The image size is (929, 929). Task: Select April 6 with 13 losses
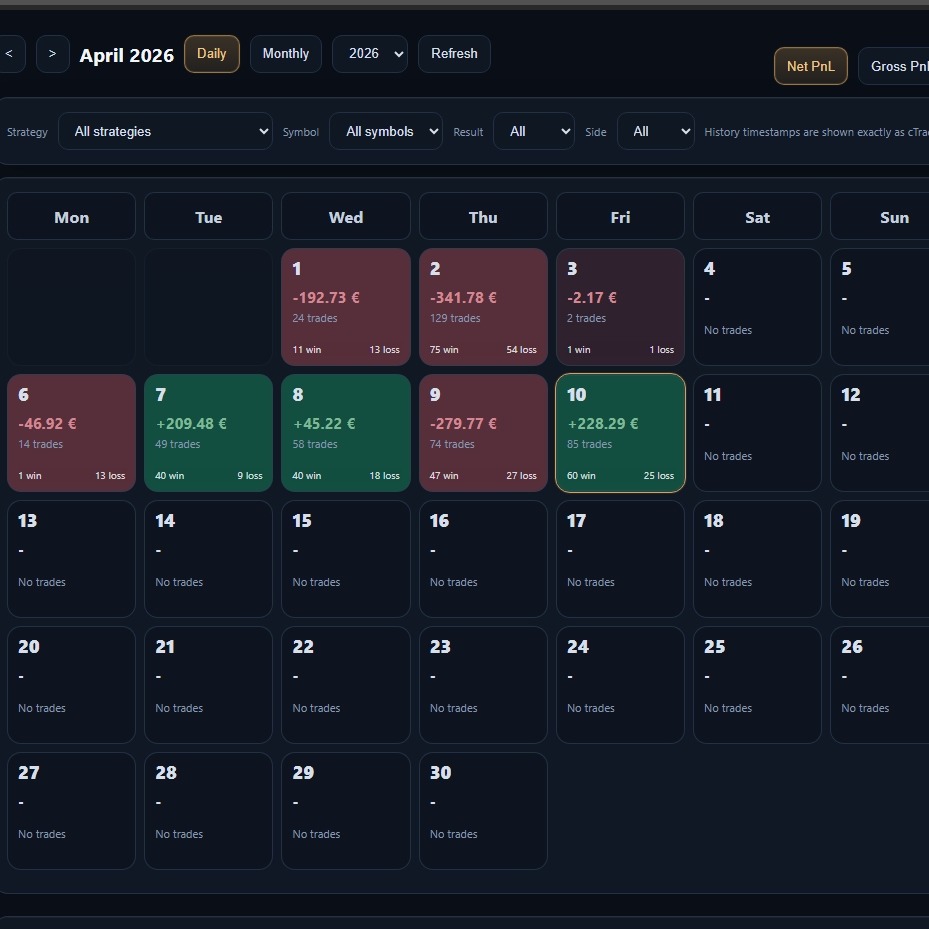coord(71,433)
